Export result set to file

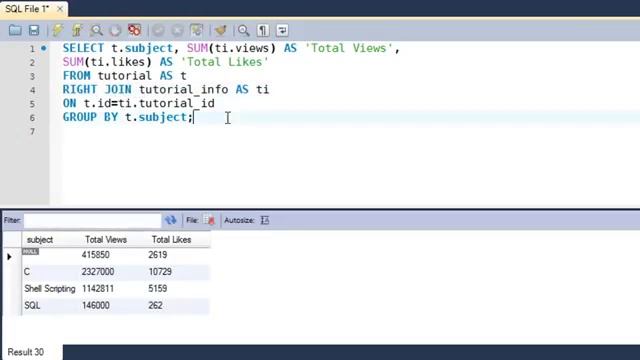210,220
